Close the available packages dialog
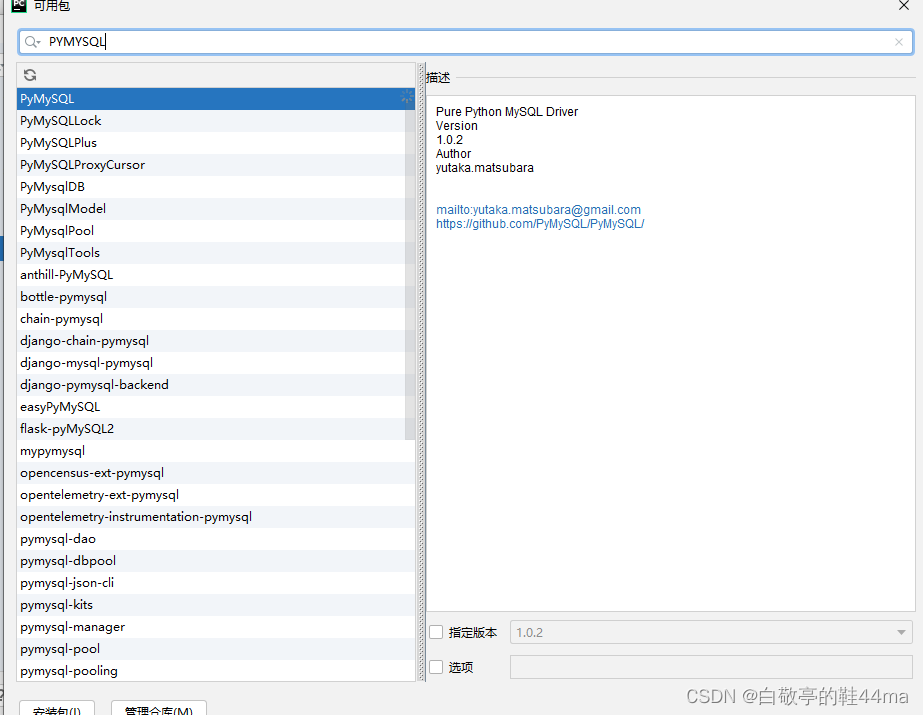This screenshot has width=923, height=715. pyautogui.click(x=904, y=5)
